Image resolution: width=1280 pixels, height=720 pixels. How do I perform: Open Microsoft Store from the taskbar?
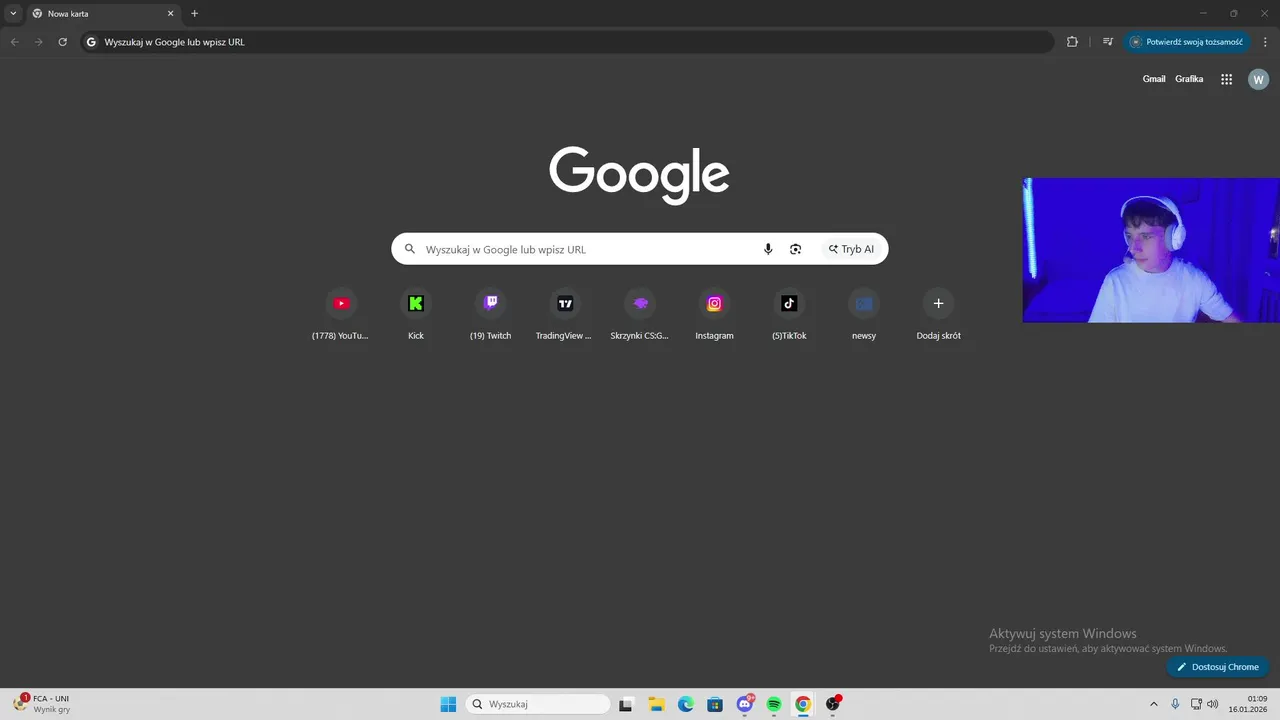click(715, 704)
